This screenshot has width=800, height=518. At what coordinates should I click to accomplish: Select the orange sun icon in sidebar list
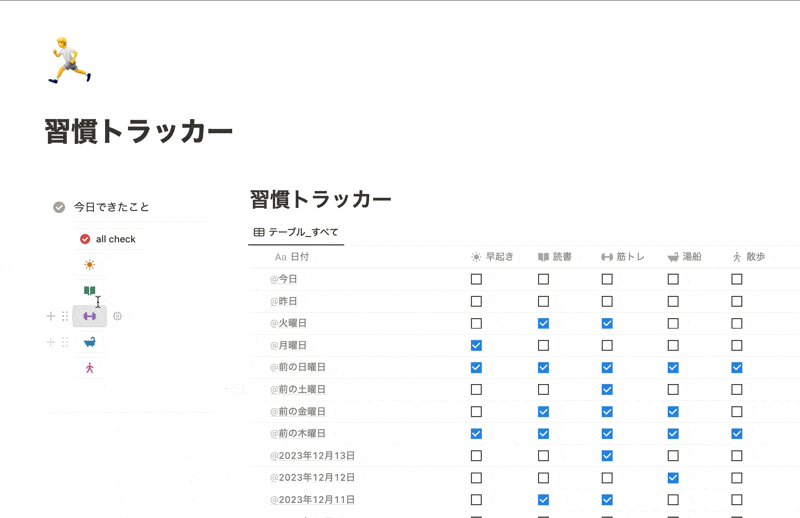(x=90, y=264)
